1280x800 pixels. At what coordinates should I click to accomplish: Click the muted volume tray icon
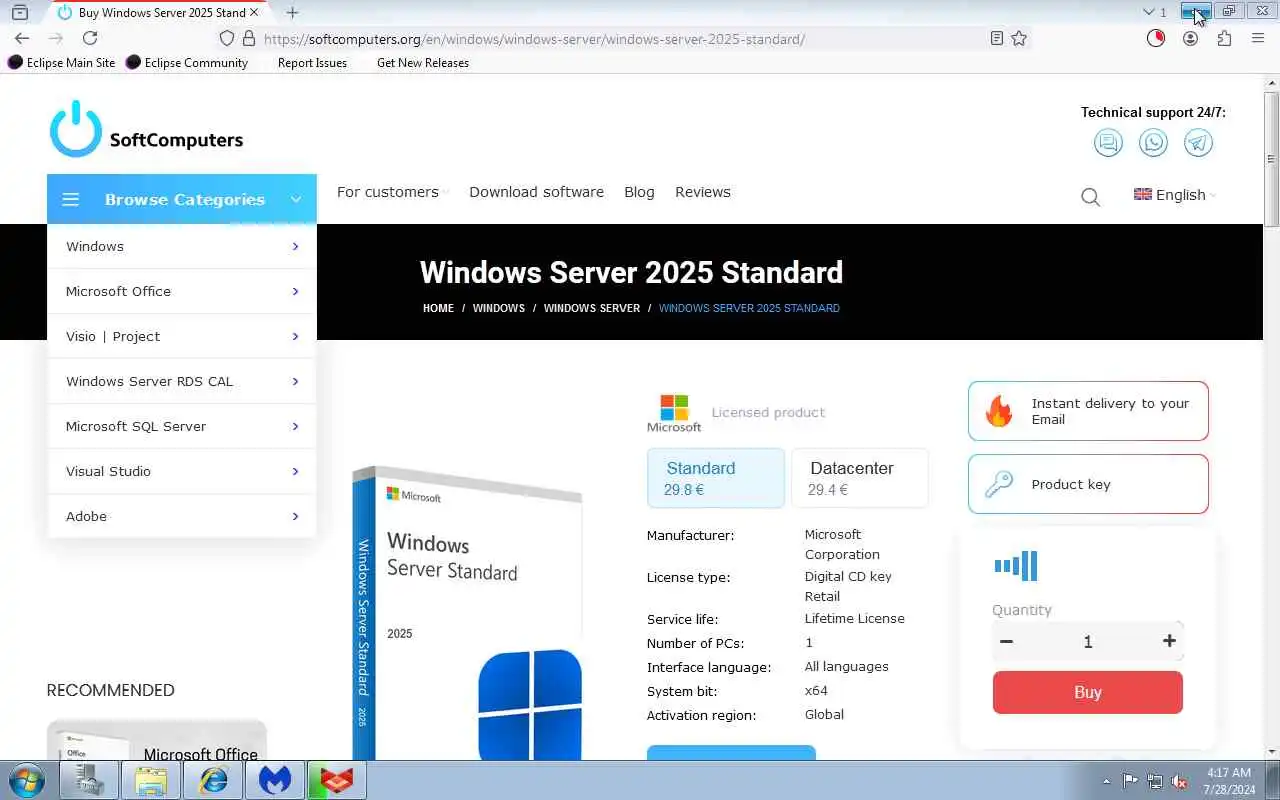pos(1179,781)
